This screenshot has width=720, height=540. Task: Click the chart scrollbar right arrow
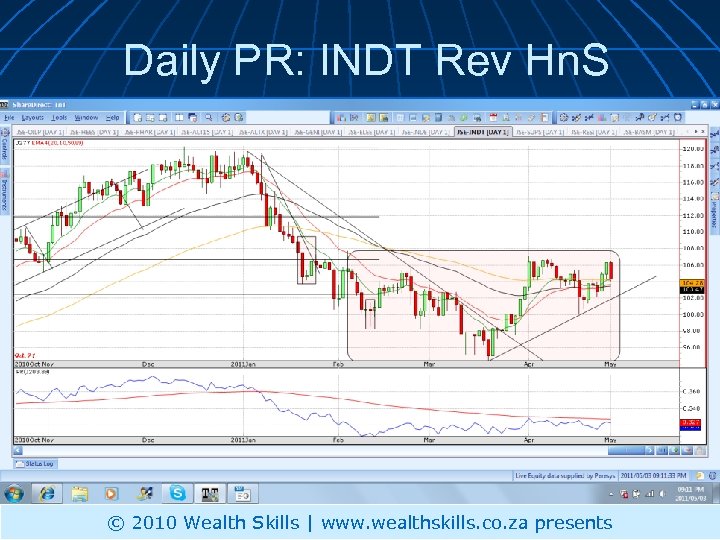(x=649, y=451)
